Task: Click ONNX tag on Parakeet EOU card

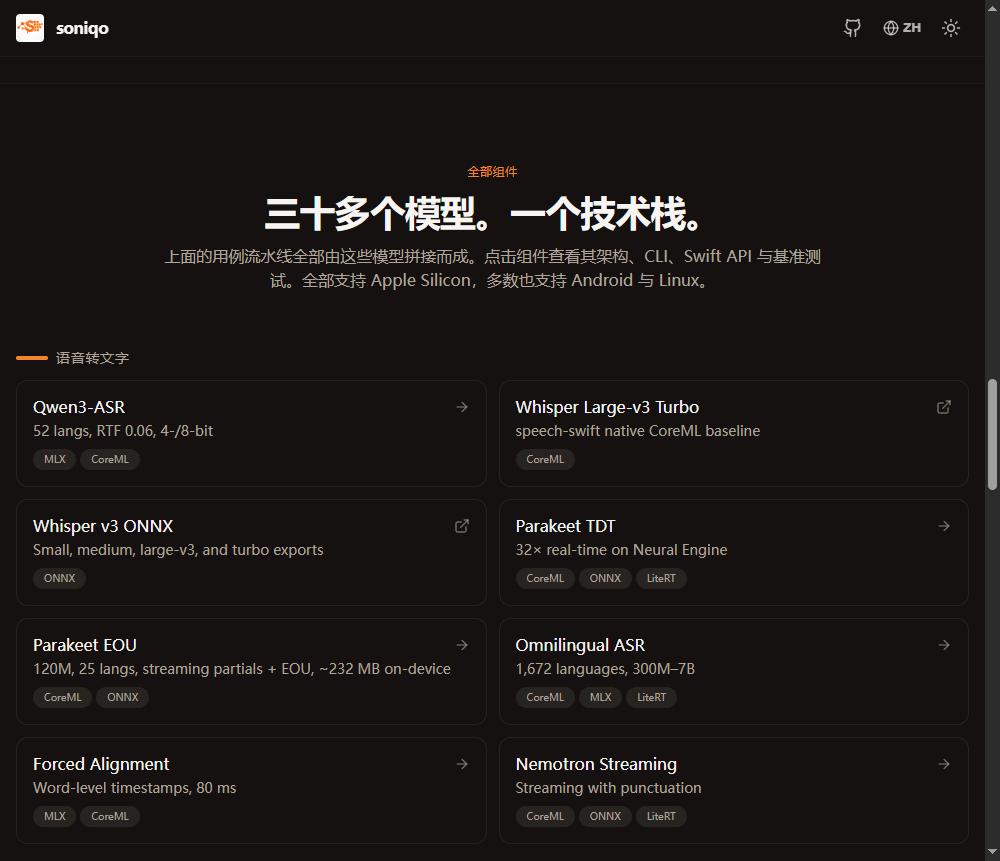Action: 122,697
